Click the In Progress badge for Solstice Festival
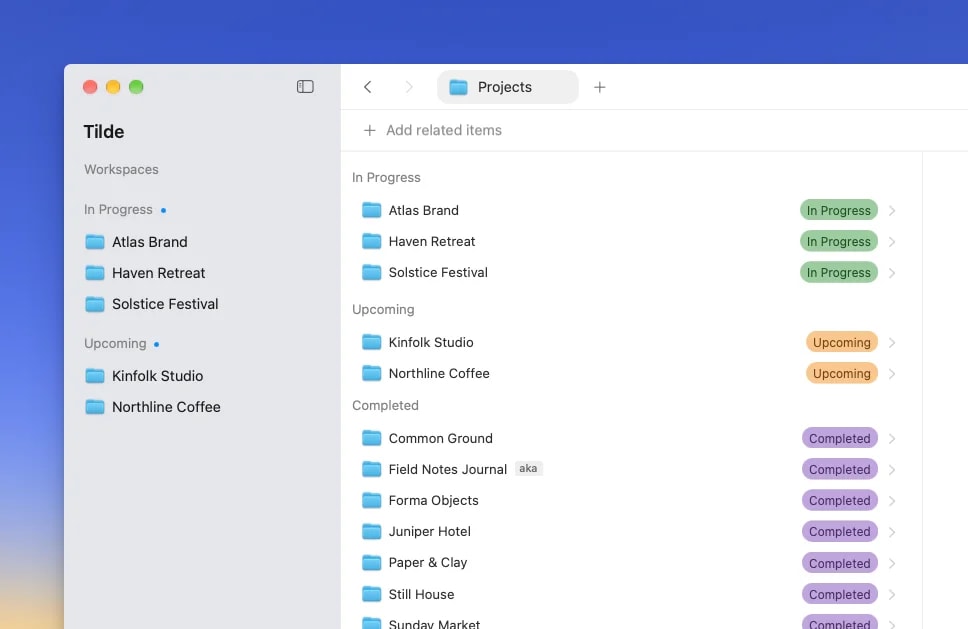Screen dimensions: 968x629 pos(838,272)
